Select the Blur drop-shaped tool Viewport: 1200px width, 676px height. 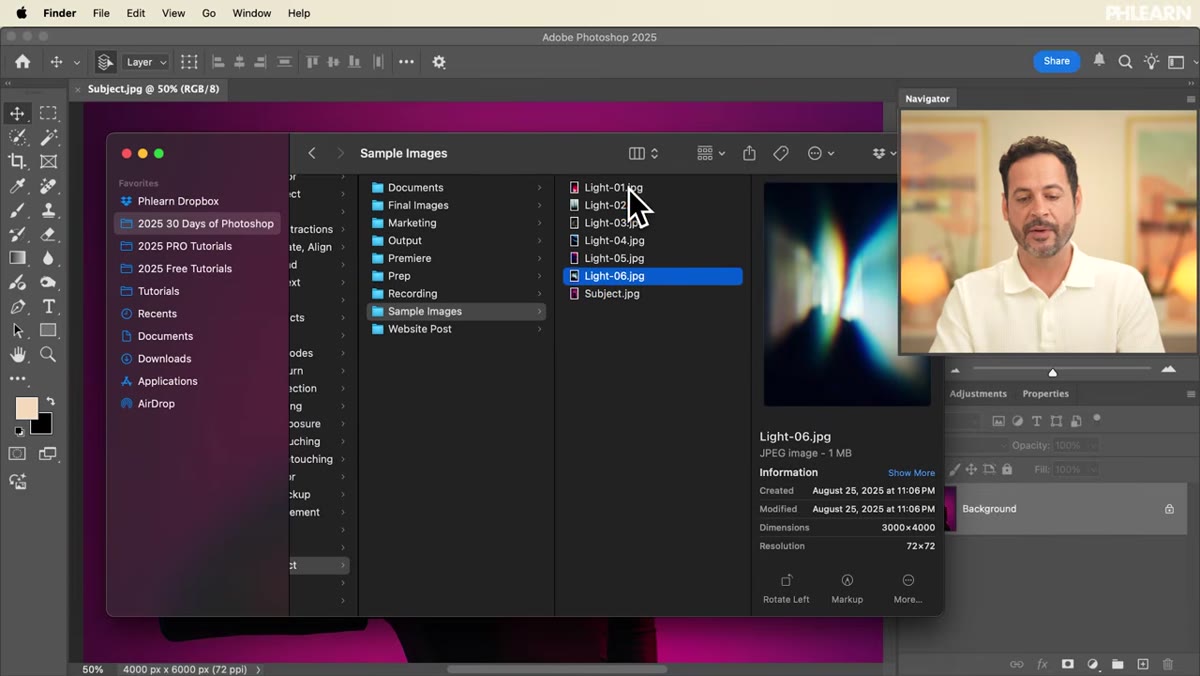click(x=48, y=258)
